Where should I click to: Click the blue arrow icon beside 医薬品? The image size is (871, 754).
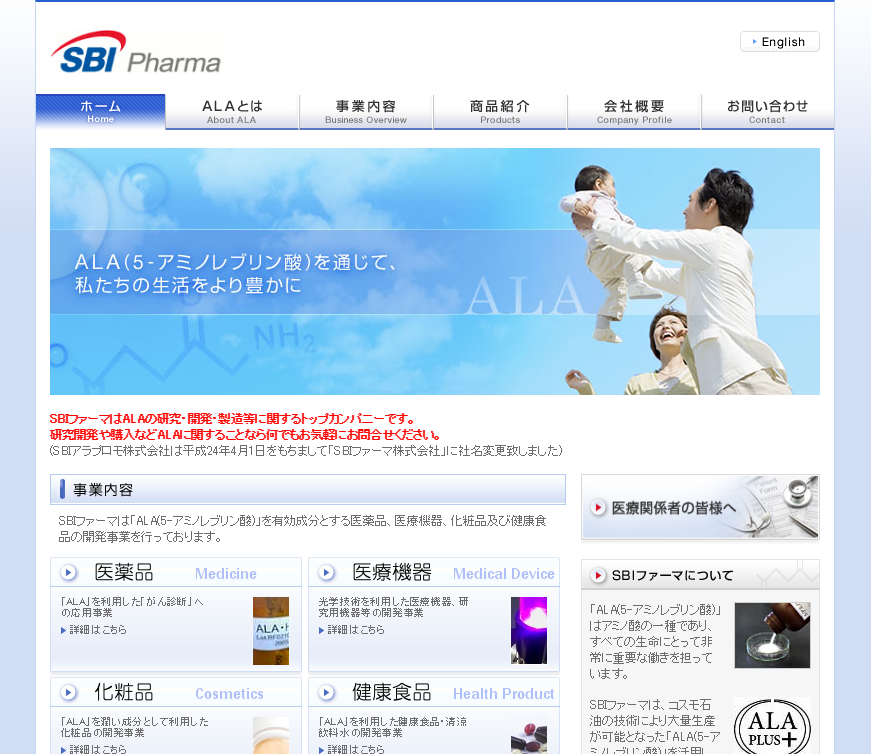[x=68, y=572]
